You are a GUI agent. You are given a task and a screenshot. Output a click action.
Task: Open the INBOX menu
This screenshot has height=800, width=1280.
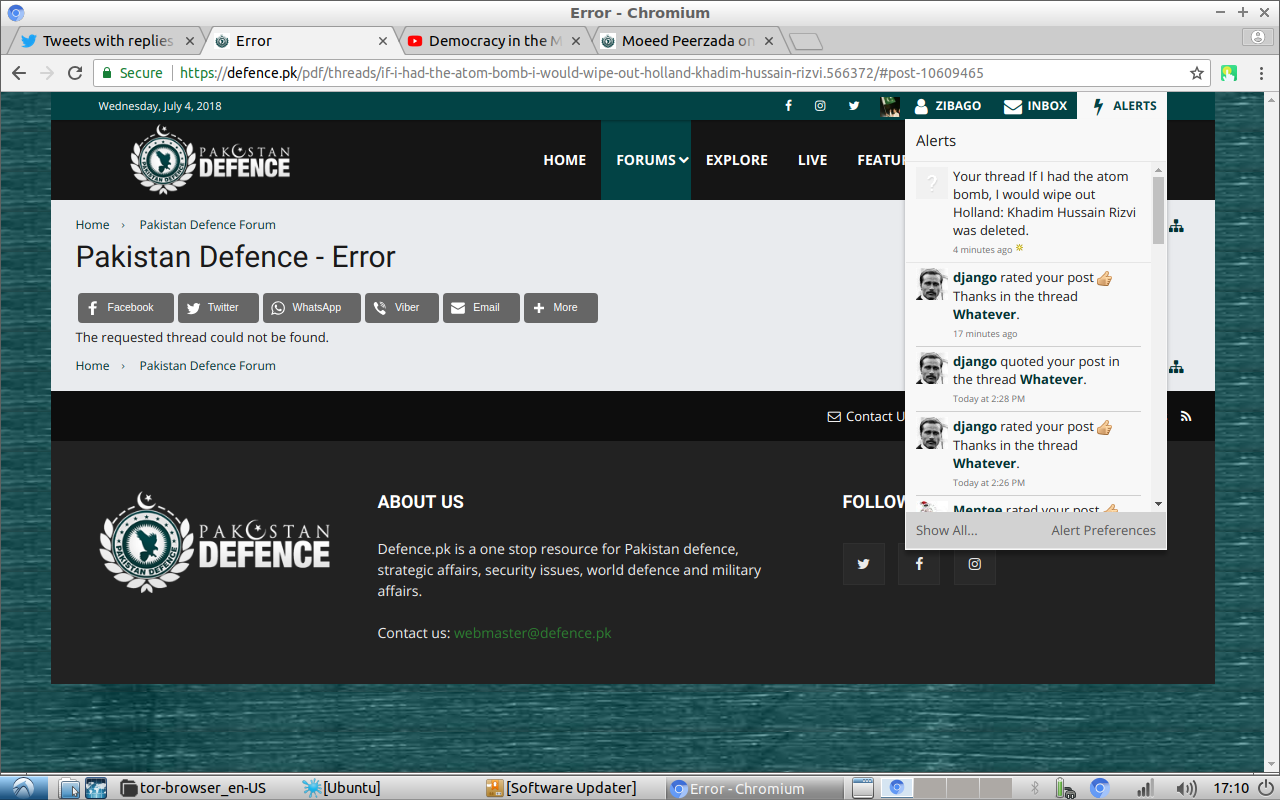tap(1035, 106)
